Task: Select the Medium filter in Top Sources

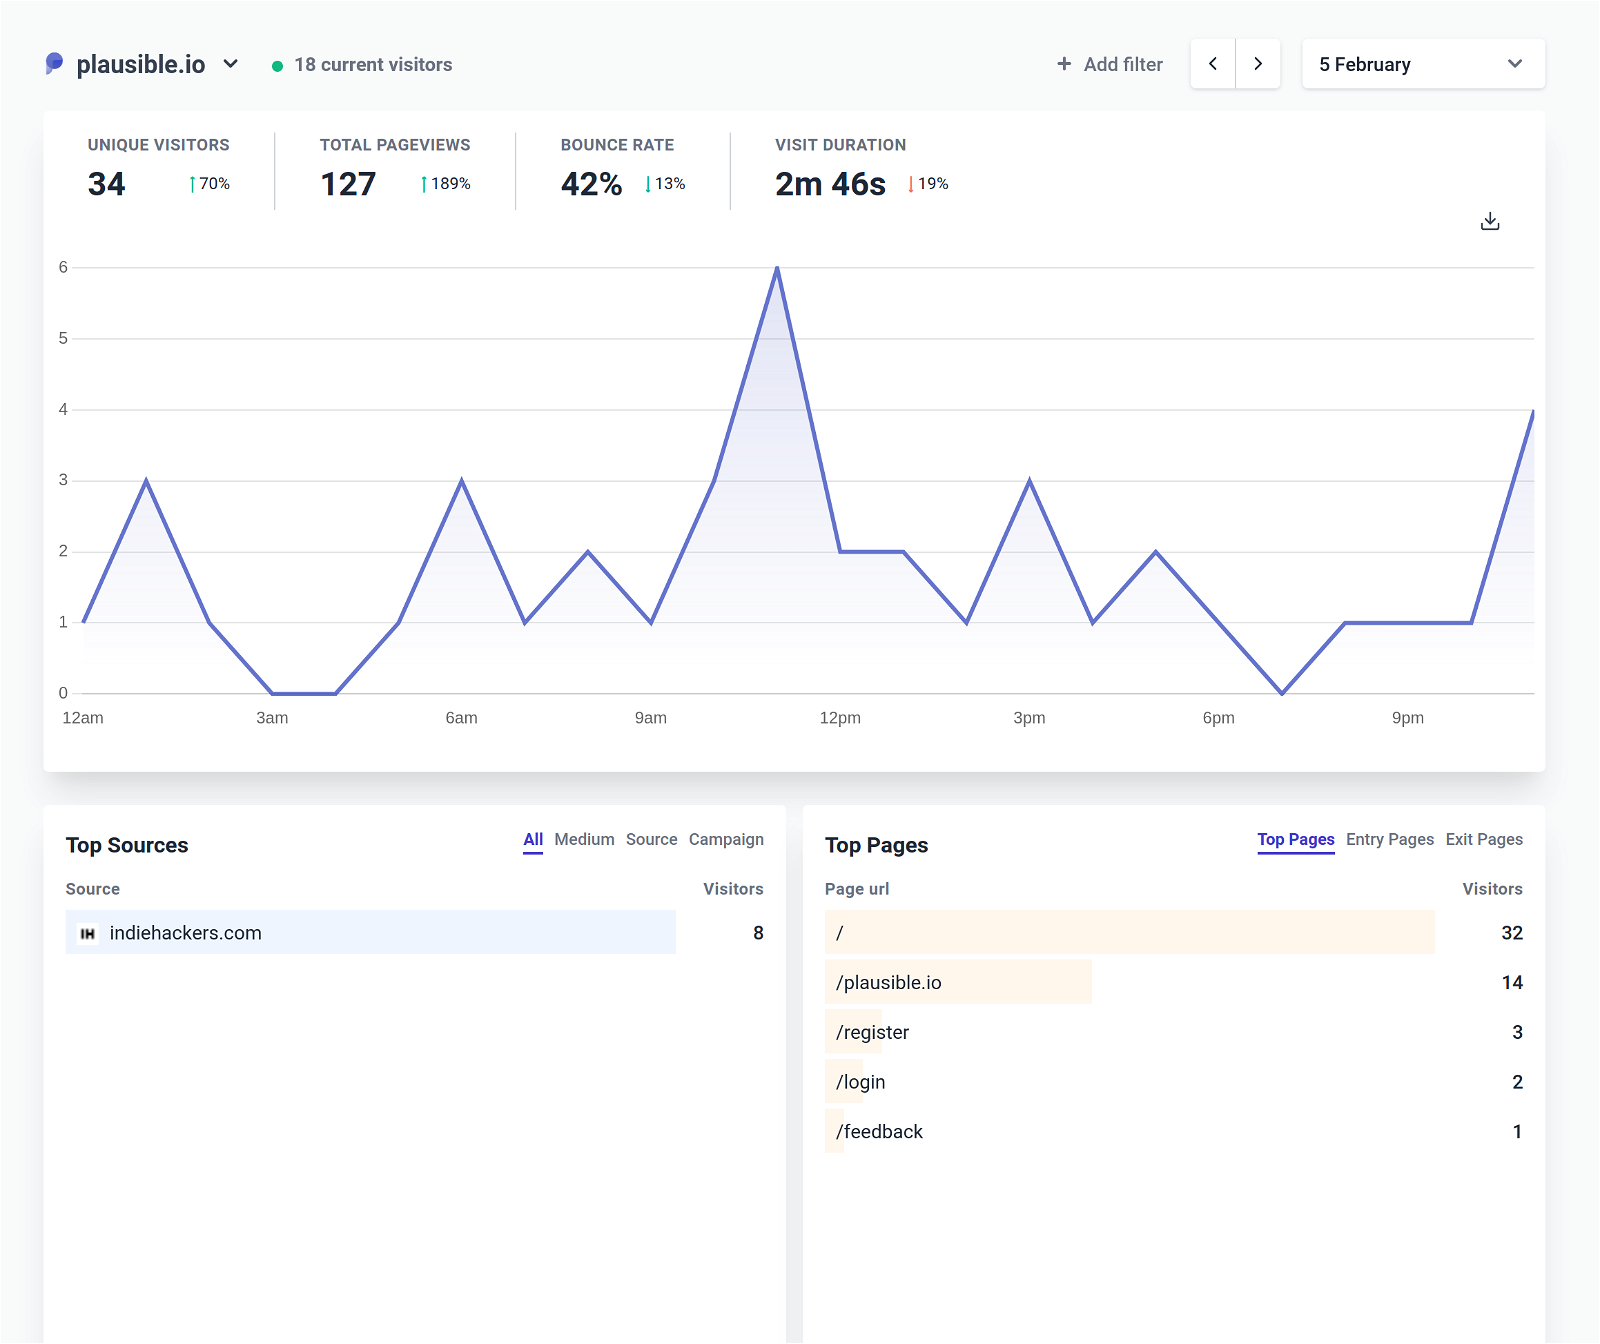Action: (x=585, y=839)
